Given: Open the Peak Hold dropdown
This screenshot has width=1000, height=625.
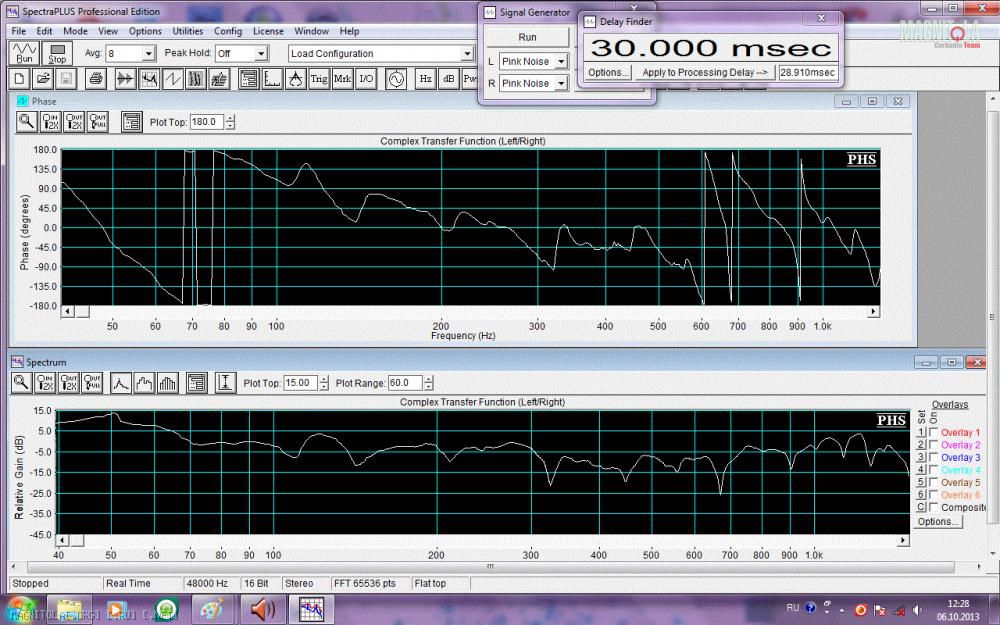Looking at the screenshot, I should [x=261, y=54].
